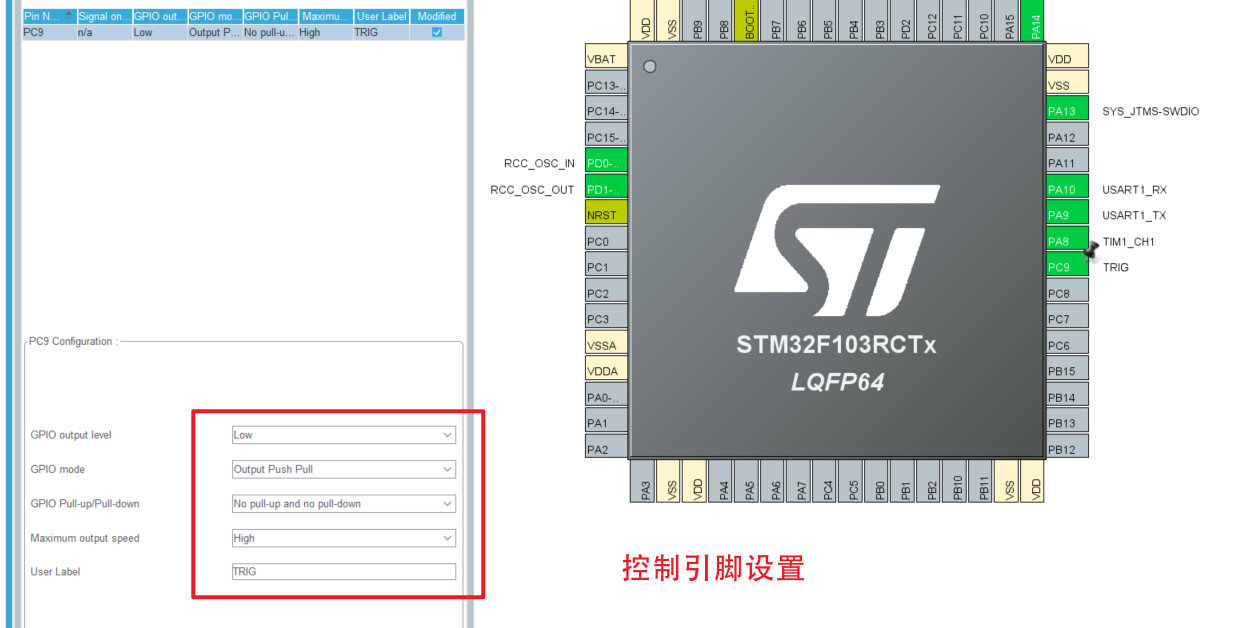The height and width of the screenshot is (628, 1238).
Task: Select the PC9 cell in the pin table
Action: pyautogui.click(x=48, y=32)
